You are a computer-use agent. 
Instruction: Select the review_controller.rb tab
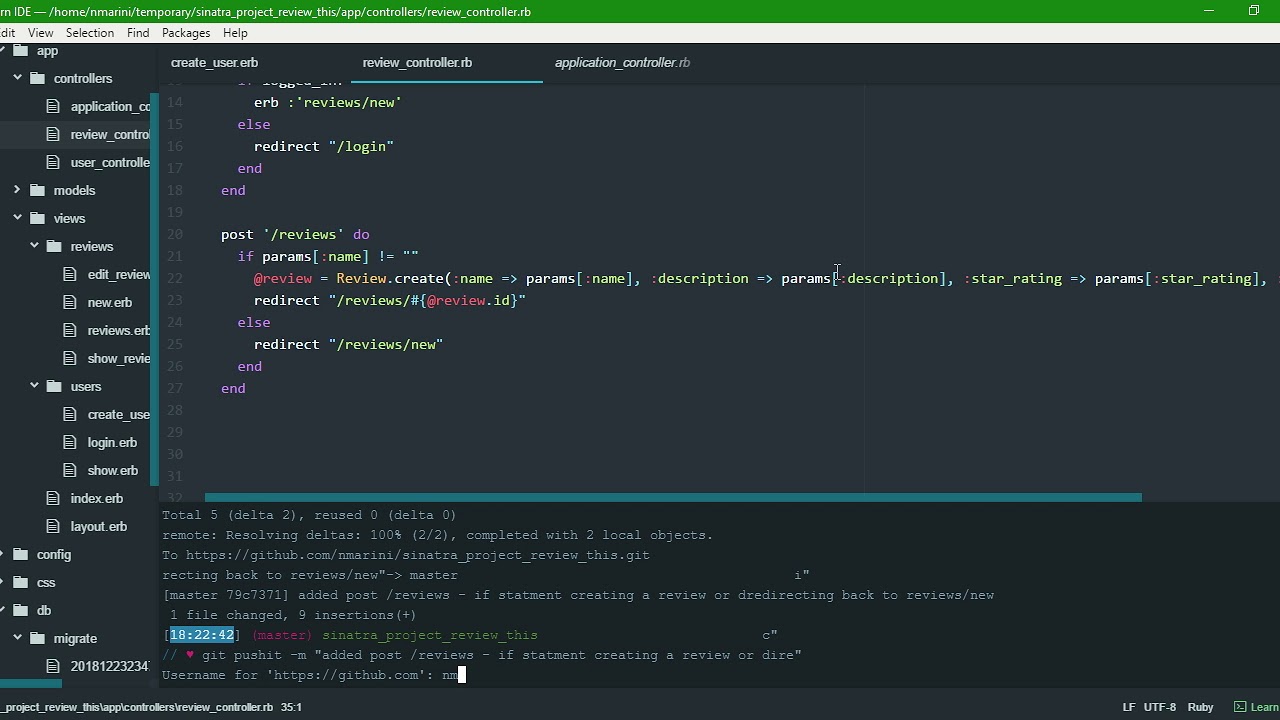[417, 62]
